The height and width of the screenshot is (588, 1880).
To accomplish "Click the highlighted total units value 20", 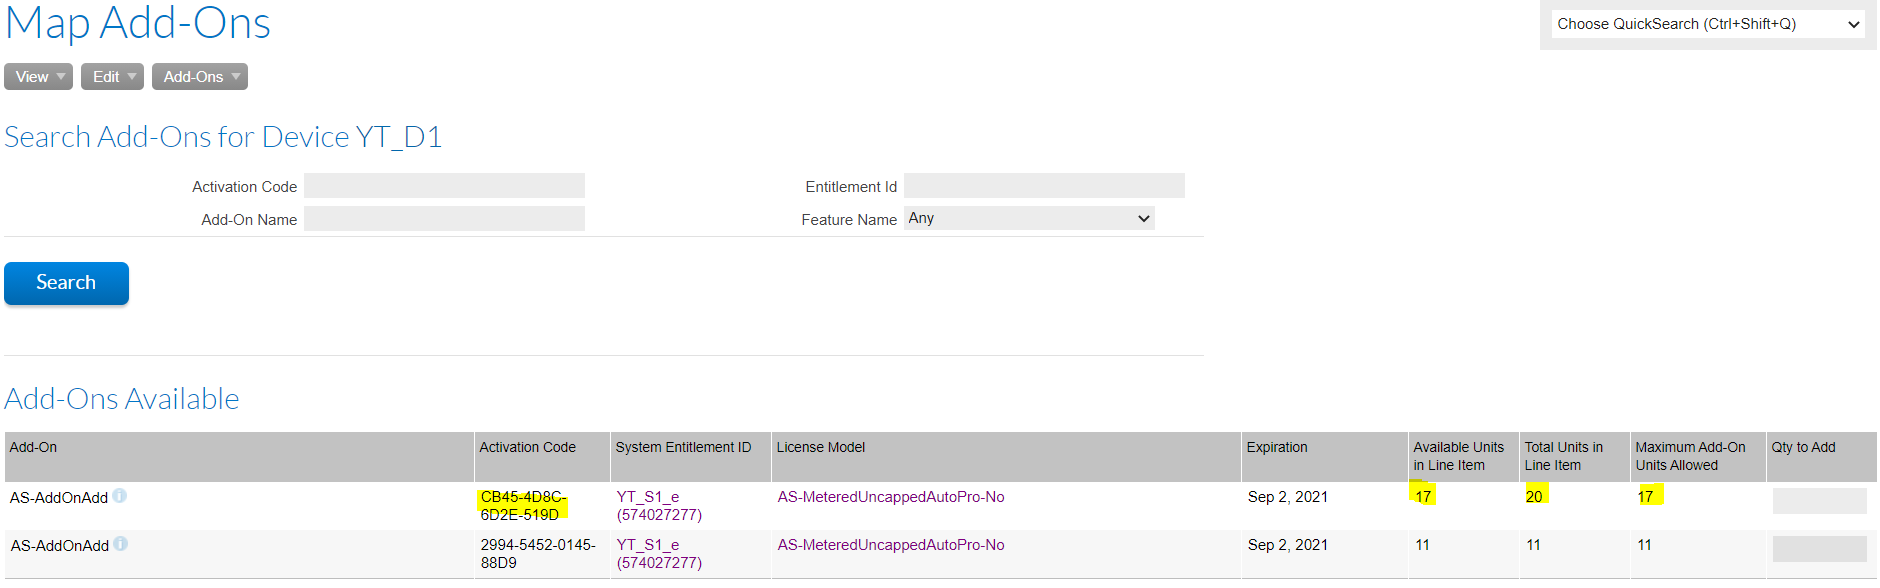I will pyautogui.click(x=1534, y=496).
